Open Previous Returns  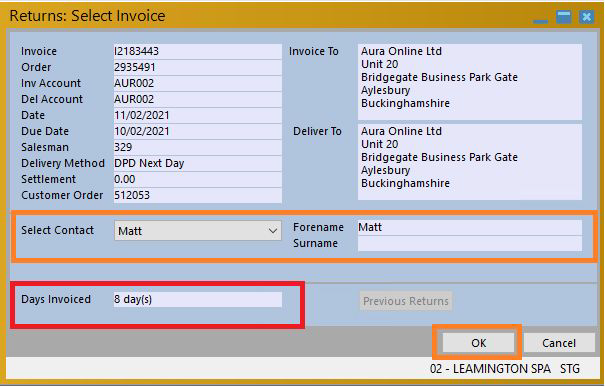coord(406,301)
